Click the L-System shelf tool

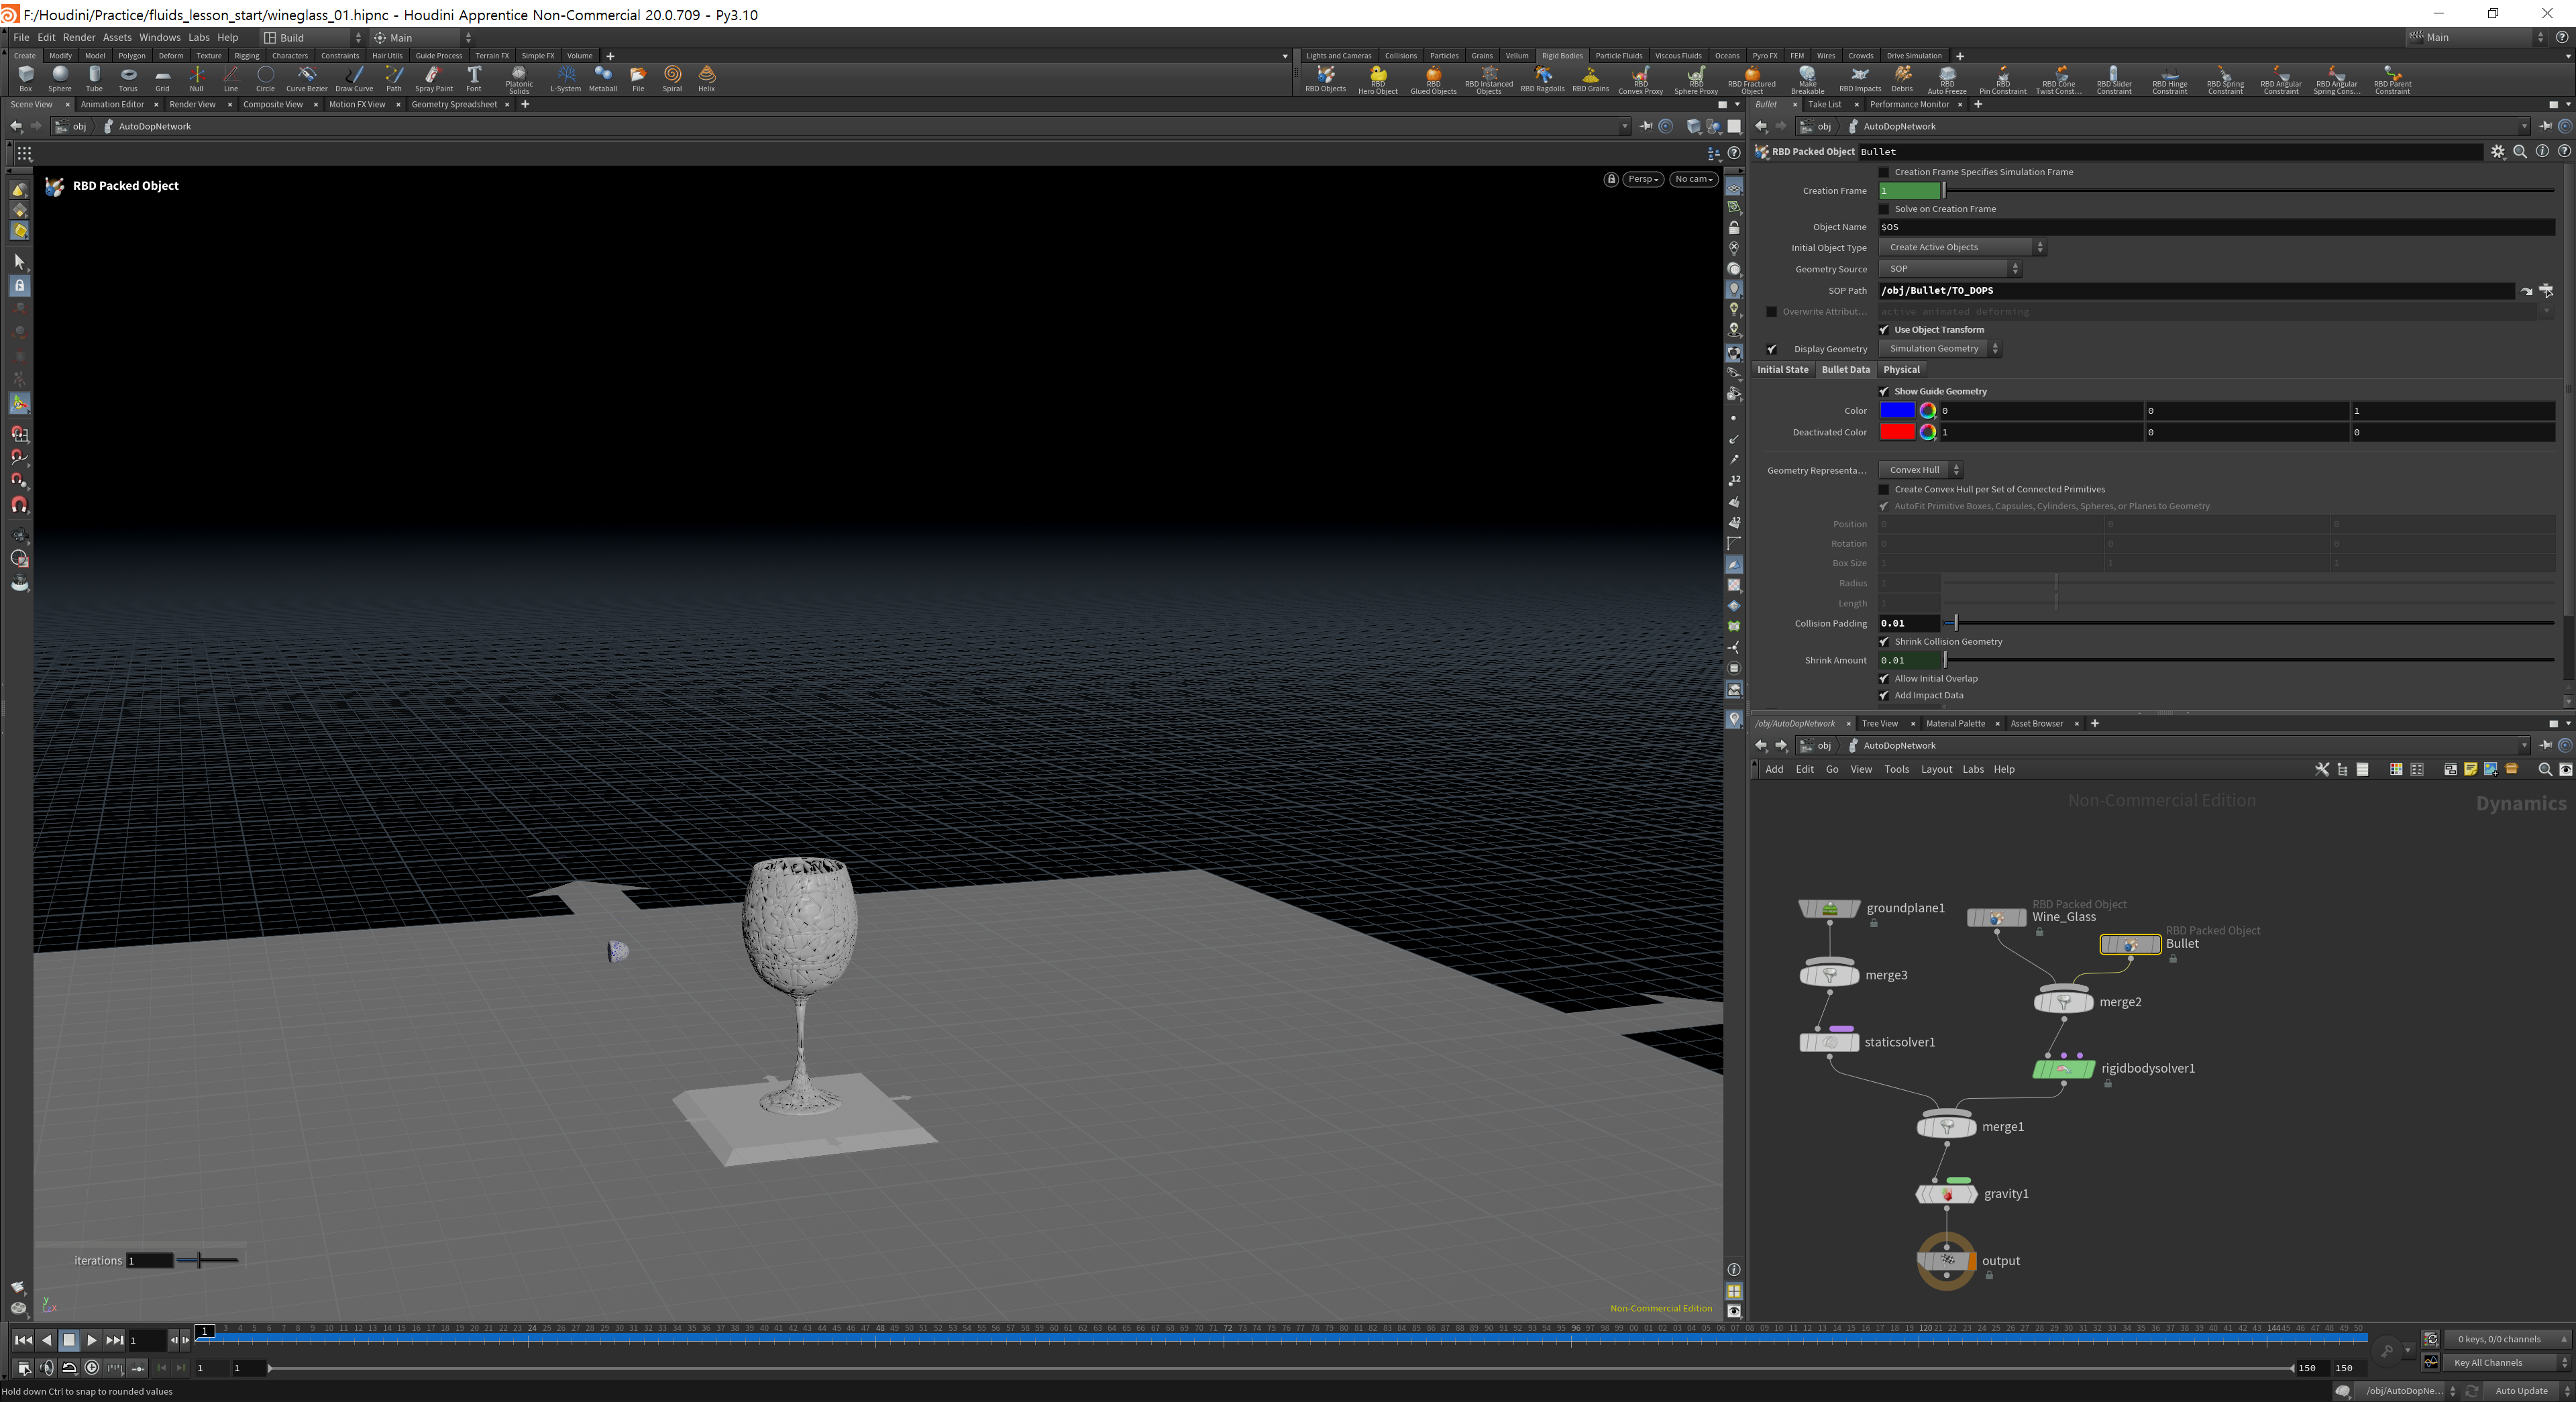click(566, 78)
